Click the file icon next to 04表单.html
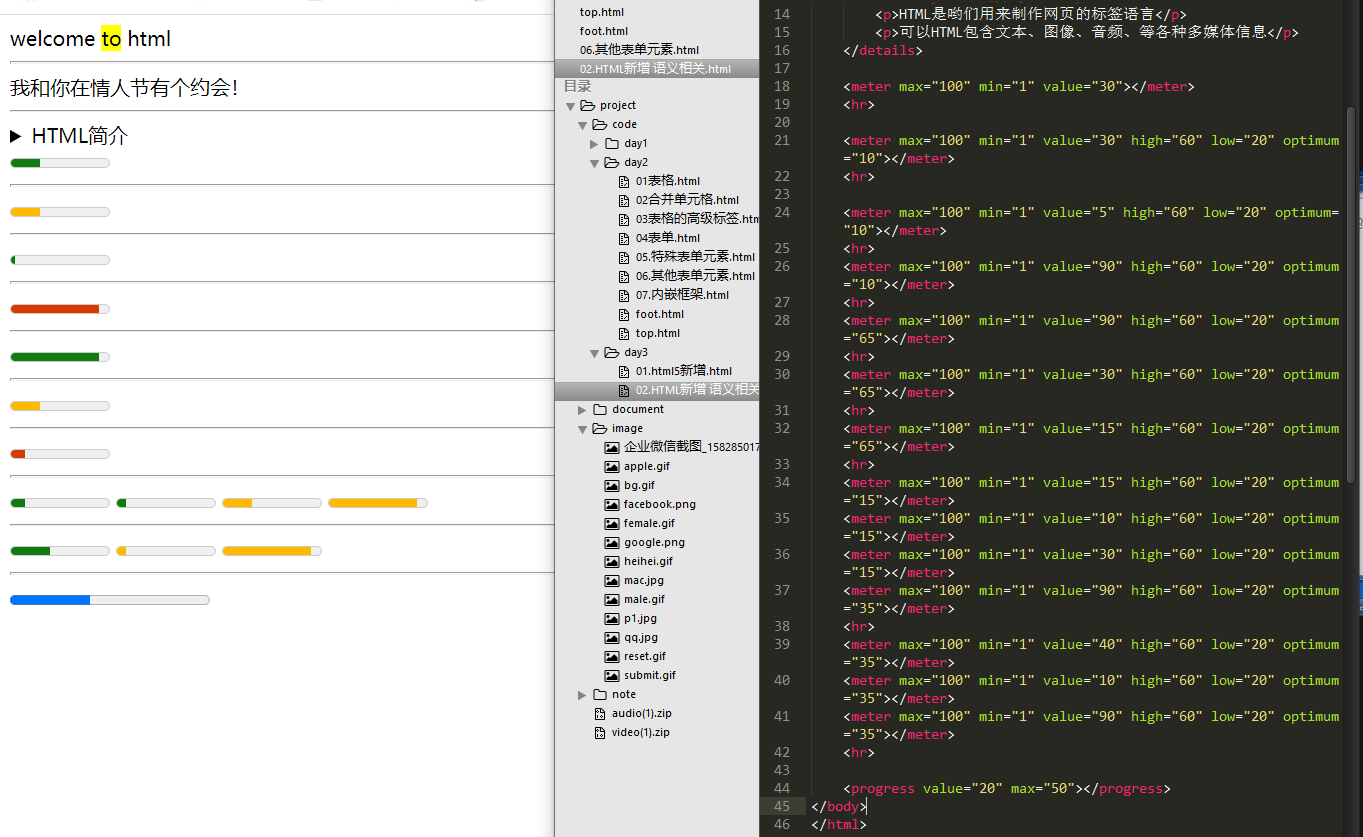The width and height of the screenshot is (1363, 837). (x=624, y=238)
